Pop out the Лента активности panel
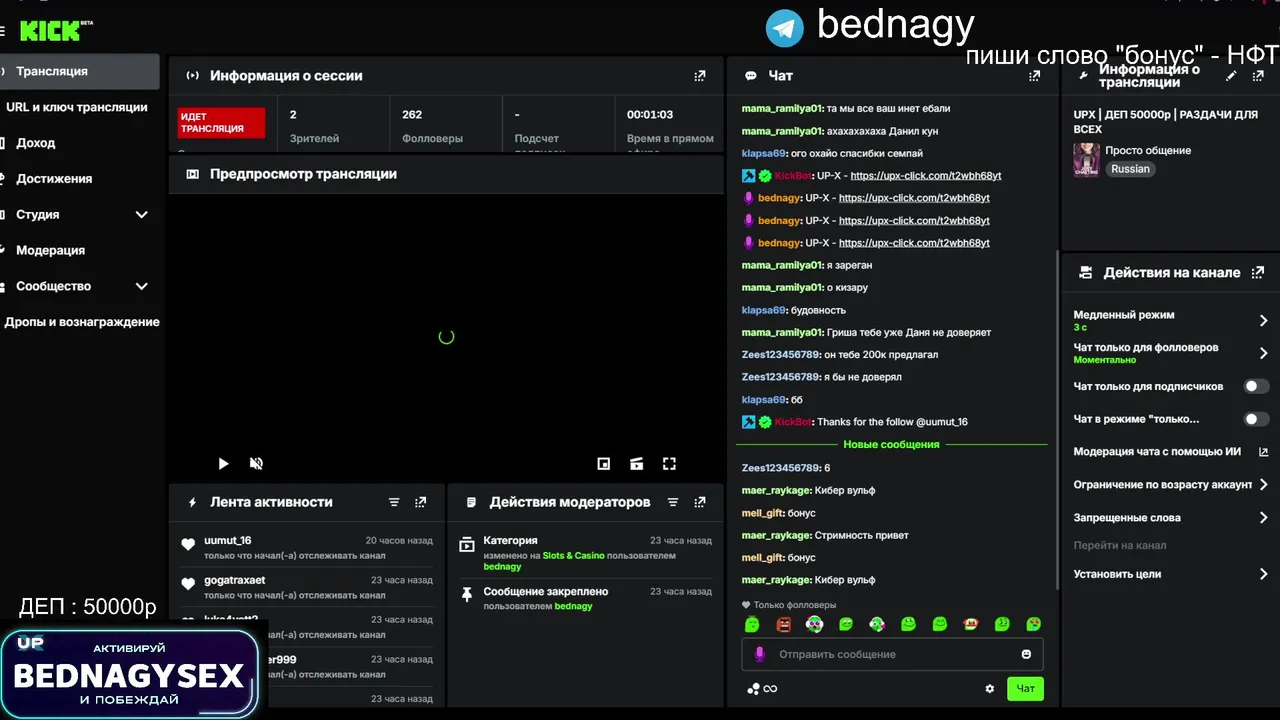Viewport: 1280px width, 720px height. click(x=420, y=502)
